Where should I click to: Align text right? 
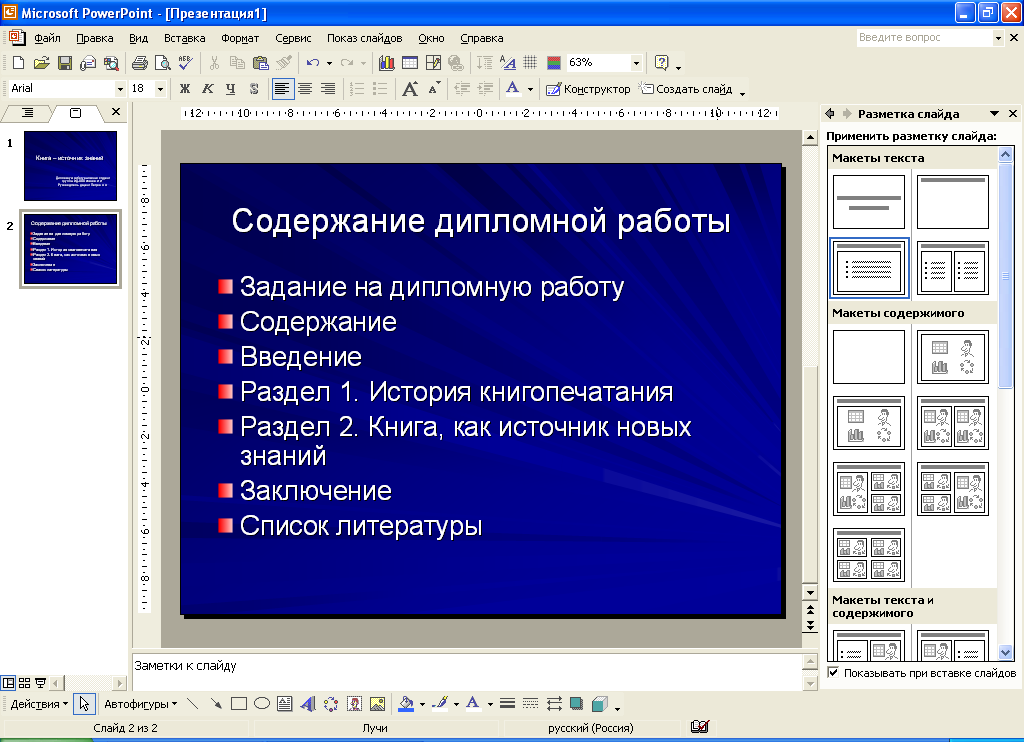328,89
